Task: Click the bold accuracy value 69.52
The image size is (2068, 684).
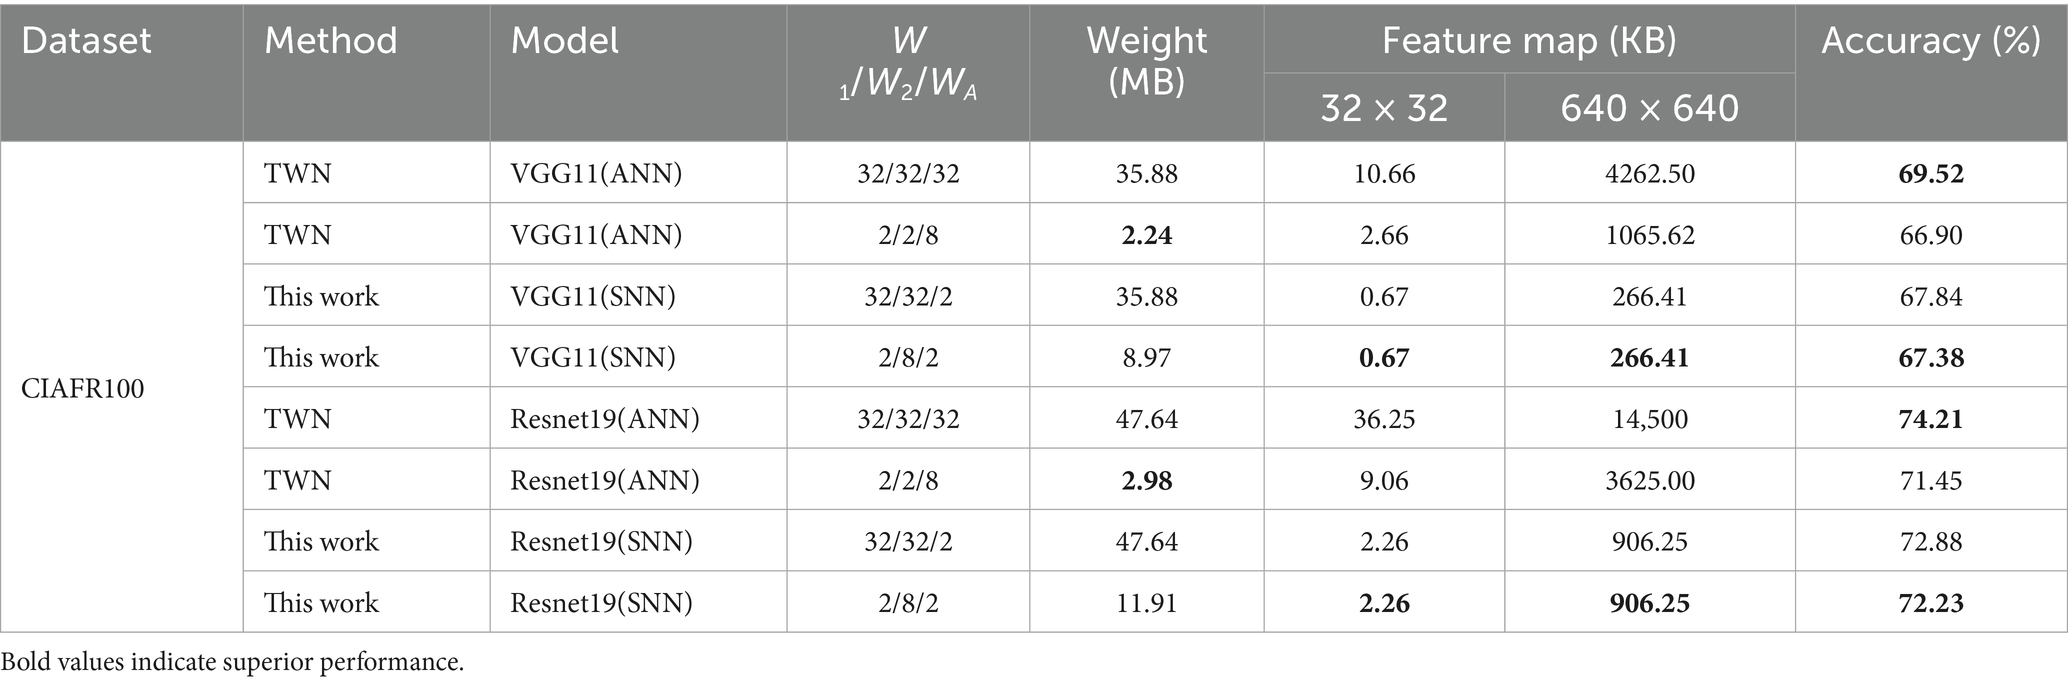Action: point(1931,174)
